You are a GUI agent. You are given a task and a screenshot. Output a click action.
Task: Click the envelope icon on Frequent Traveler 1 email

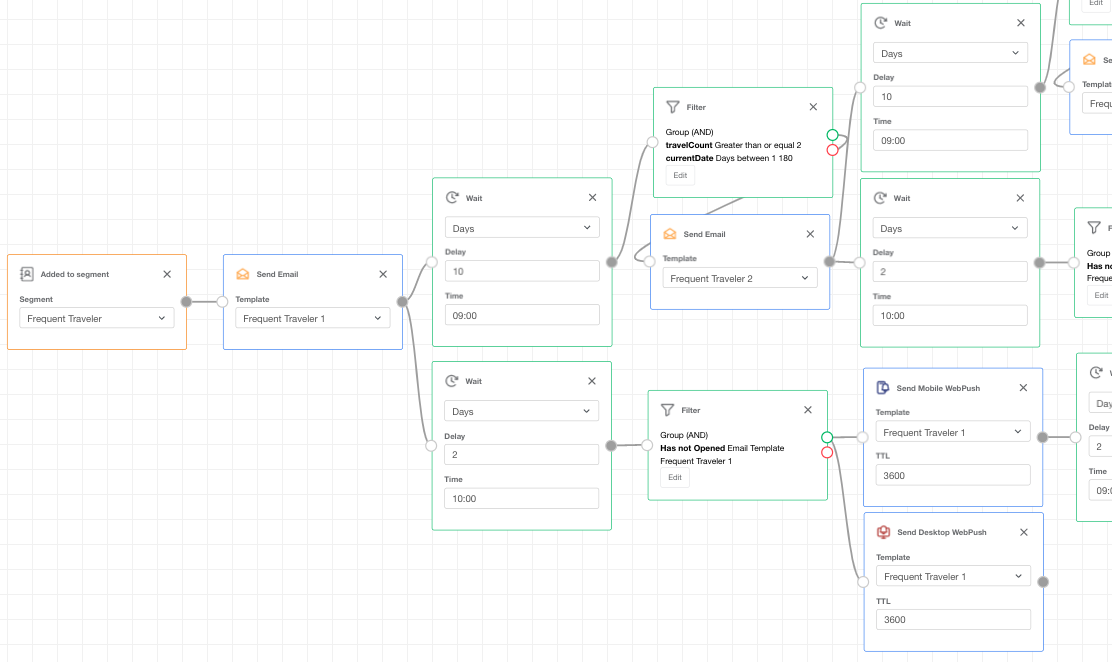click(242, 274)
